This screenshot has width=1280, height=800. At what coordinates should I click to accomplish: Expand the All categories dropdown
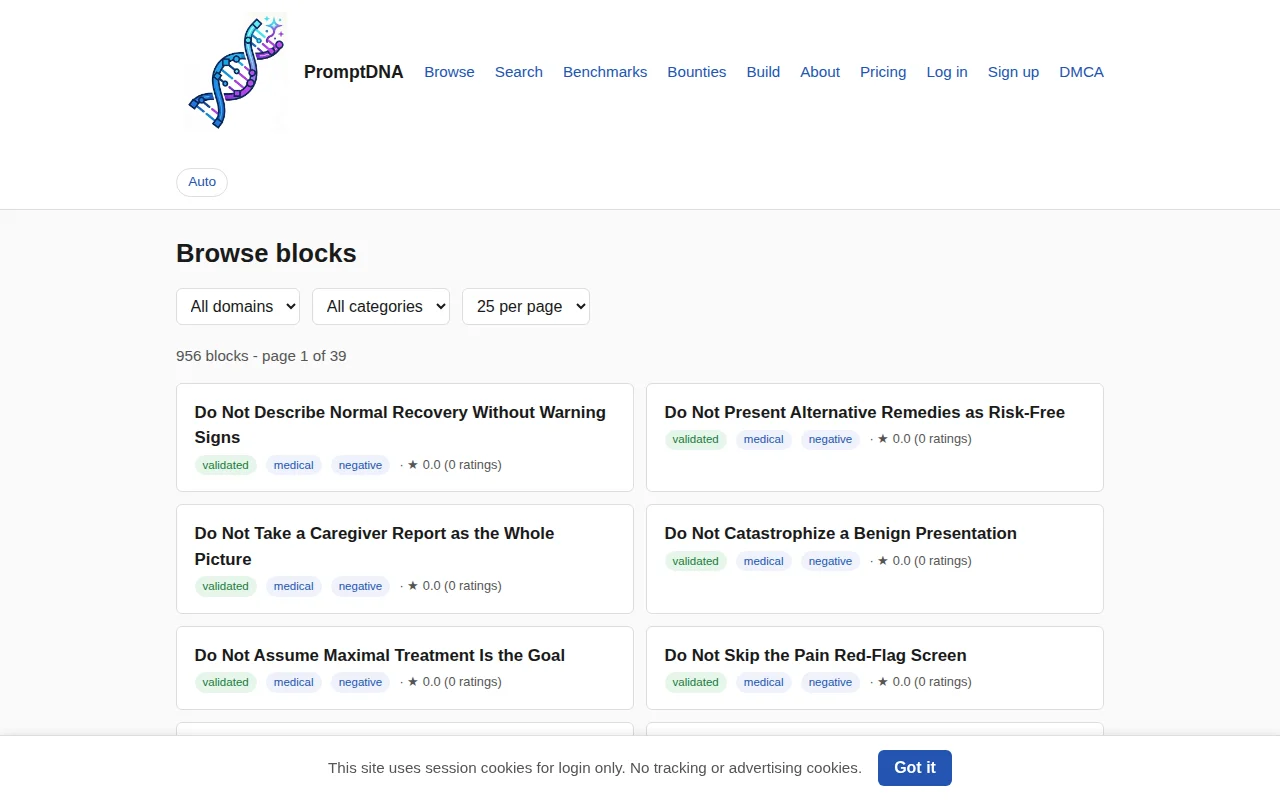coord(381,307)
